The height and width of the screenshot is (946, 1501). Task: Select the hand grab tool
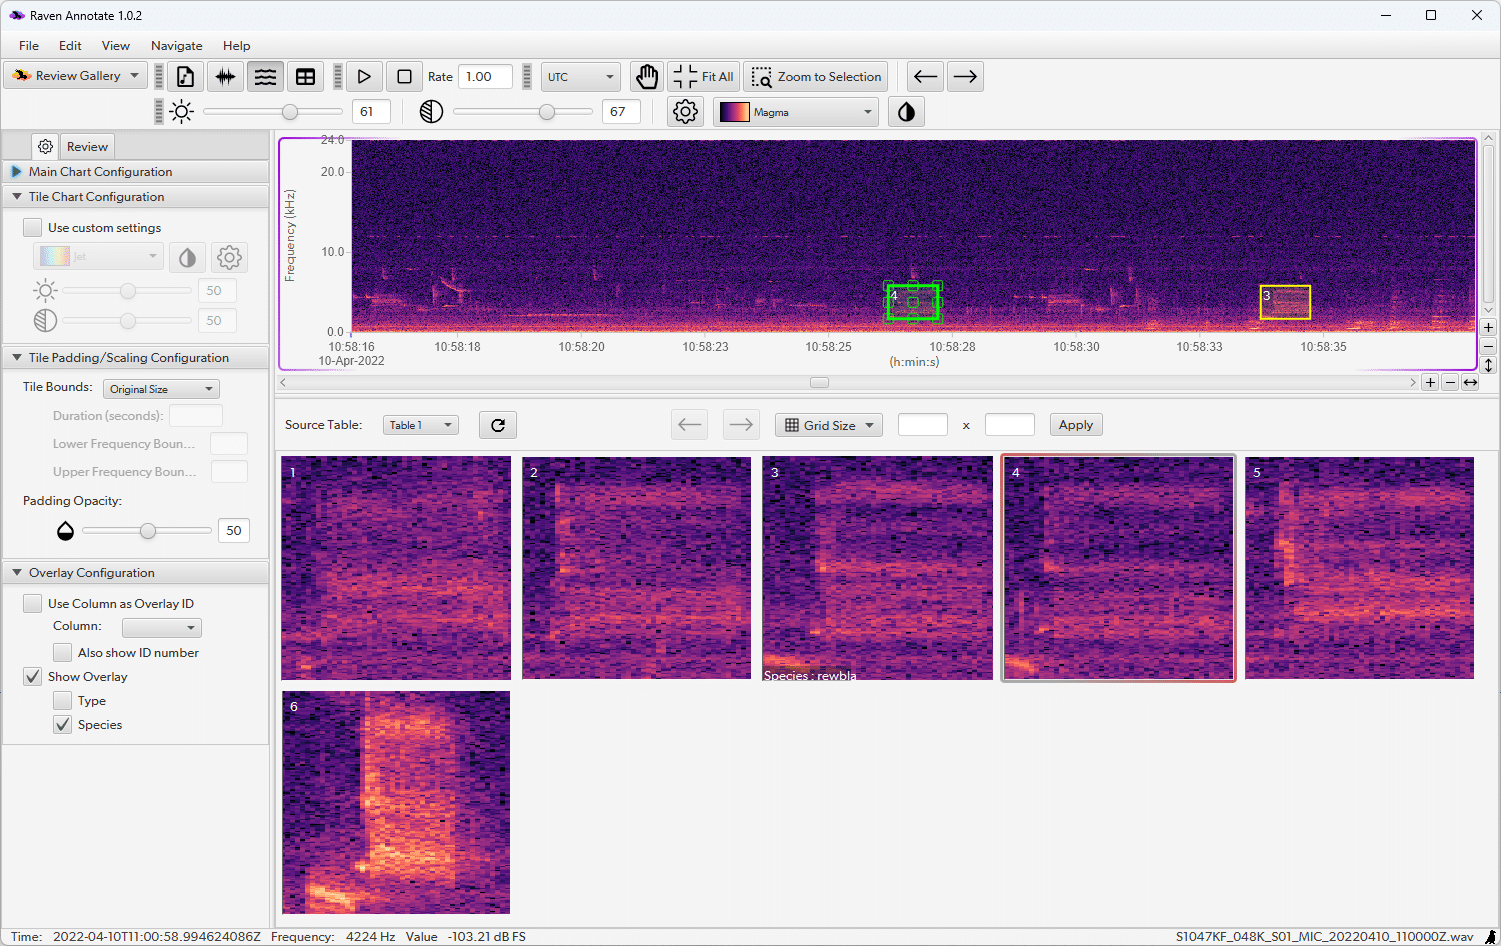click(x=647, y=77)
